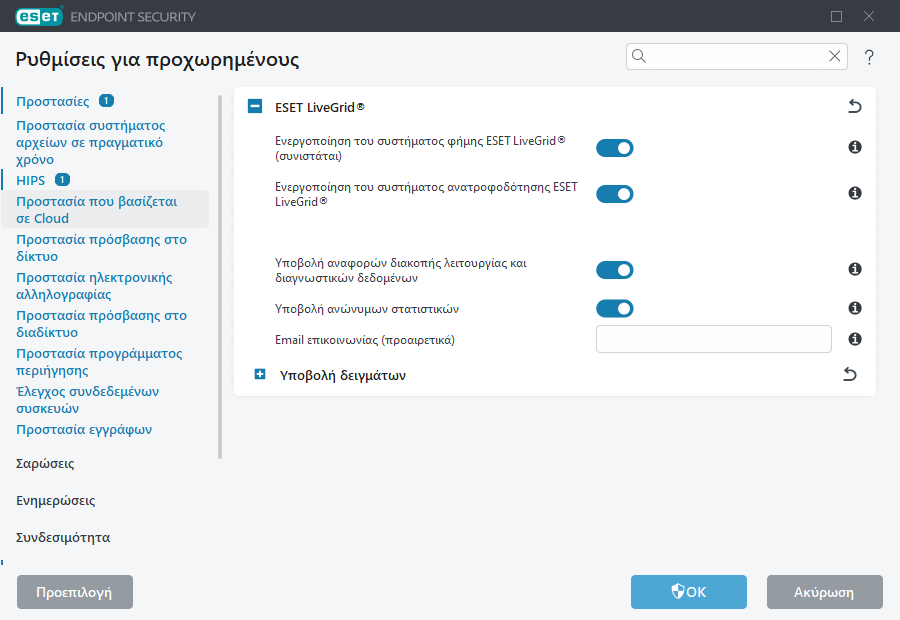The height and width of the screenshot is (620, 900).
Task: Open the Συνδεσιμότητα category
Action: point(63,537)
